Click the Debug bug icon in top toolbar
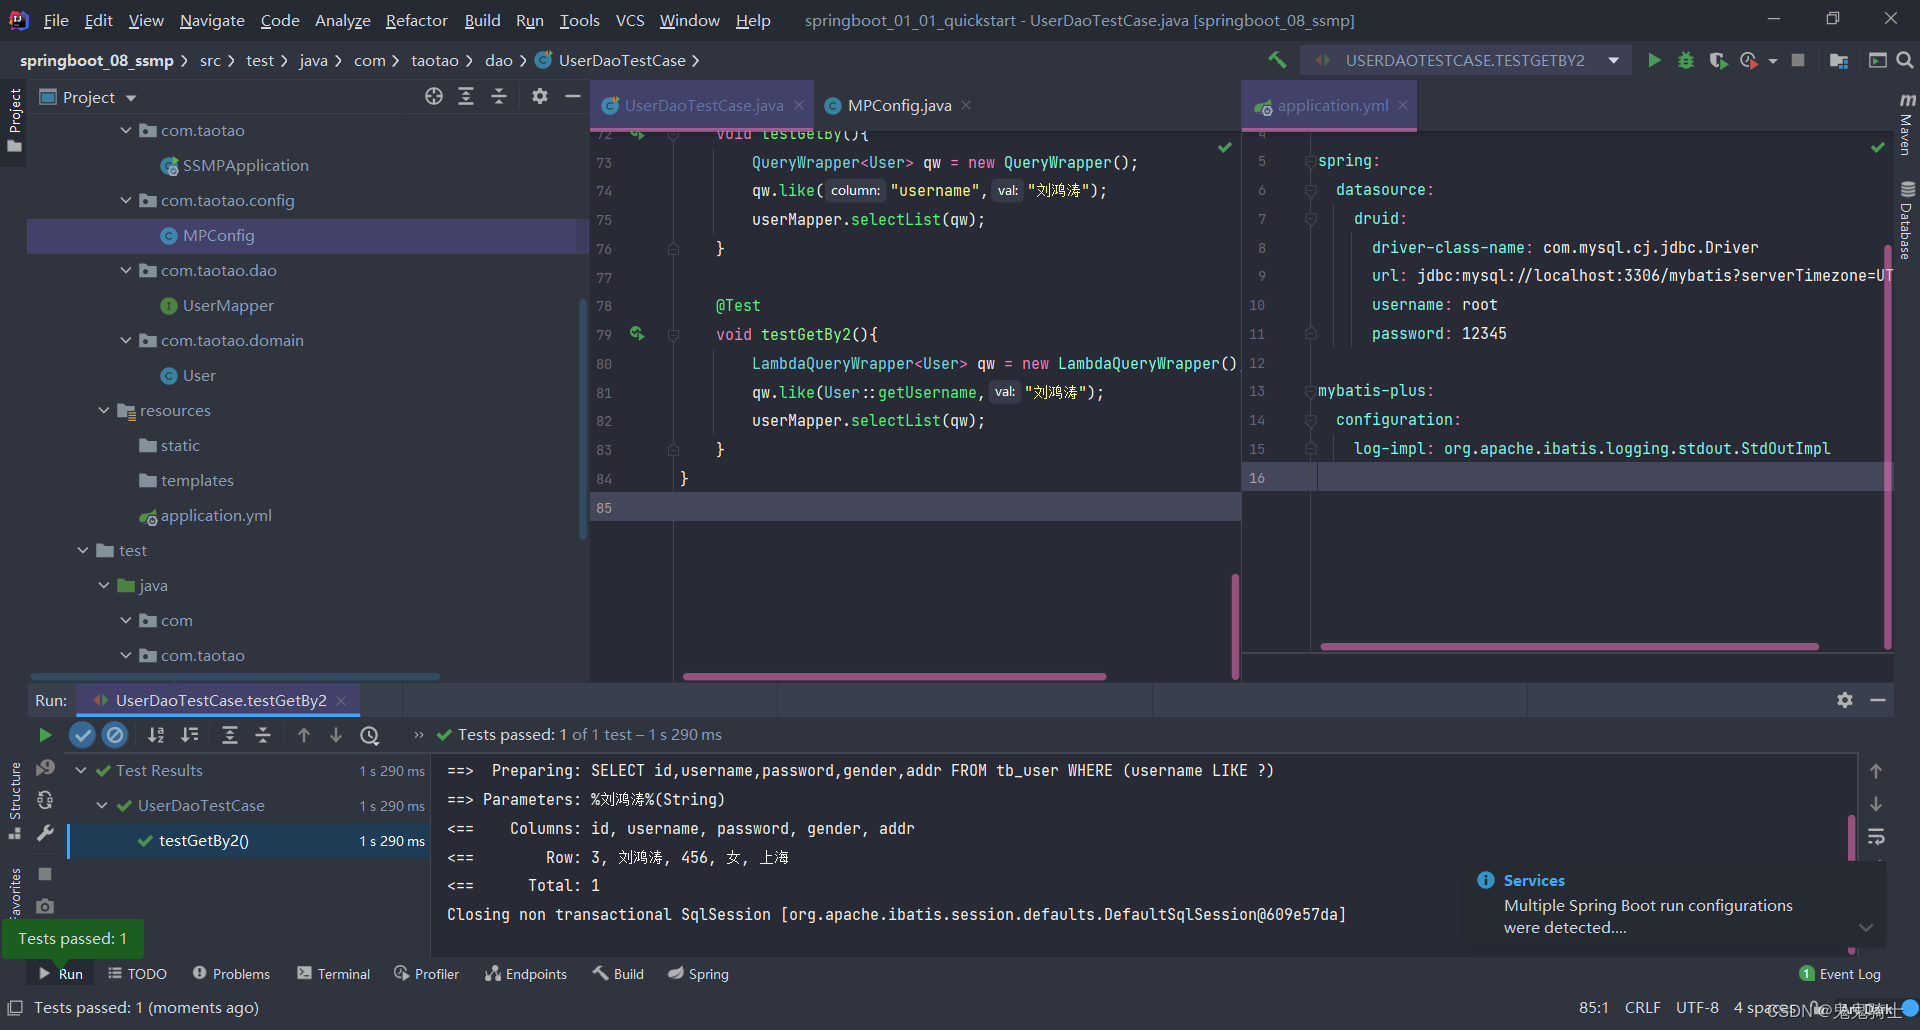Screen dimensions: 1920x1030 tap(1686, 61)
